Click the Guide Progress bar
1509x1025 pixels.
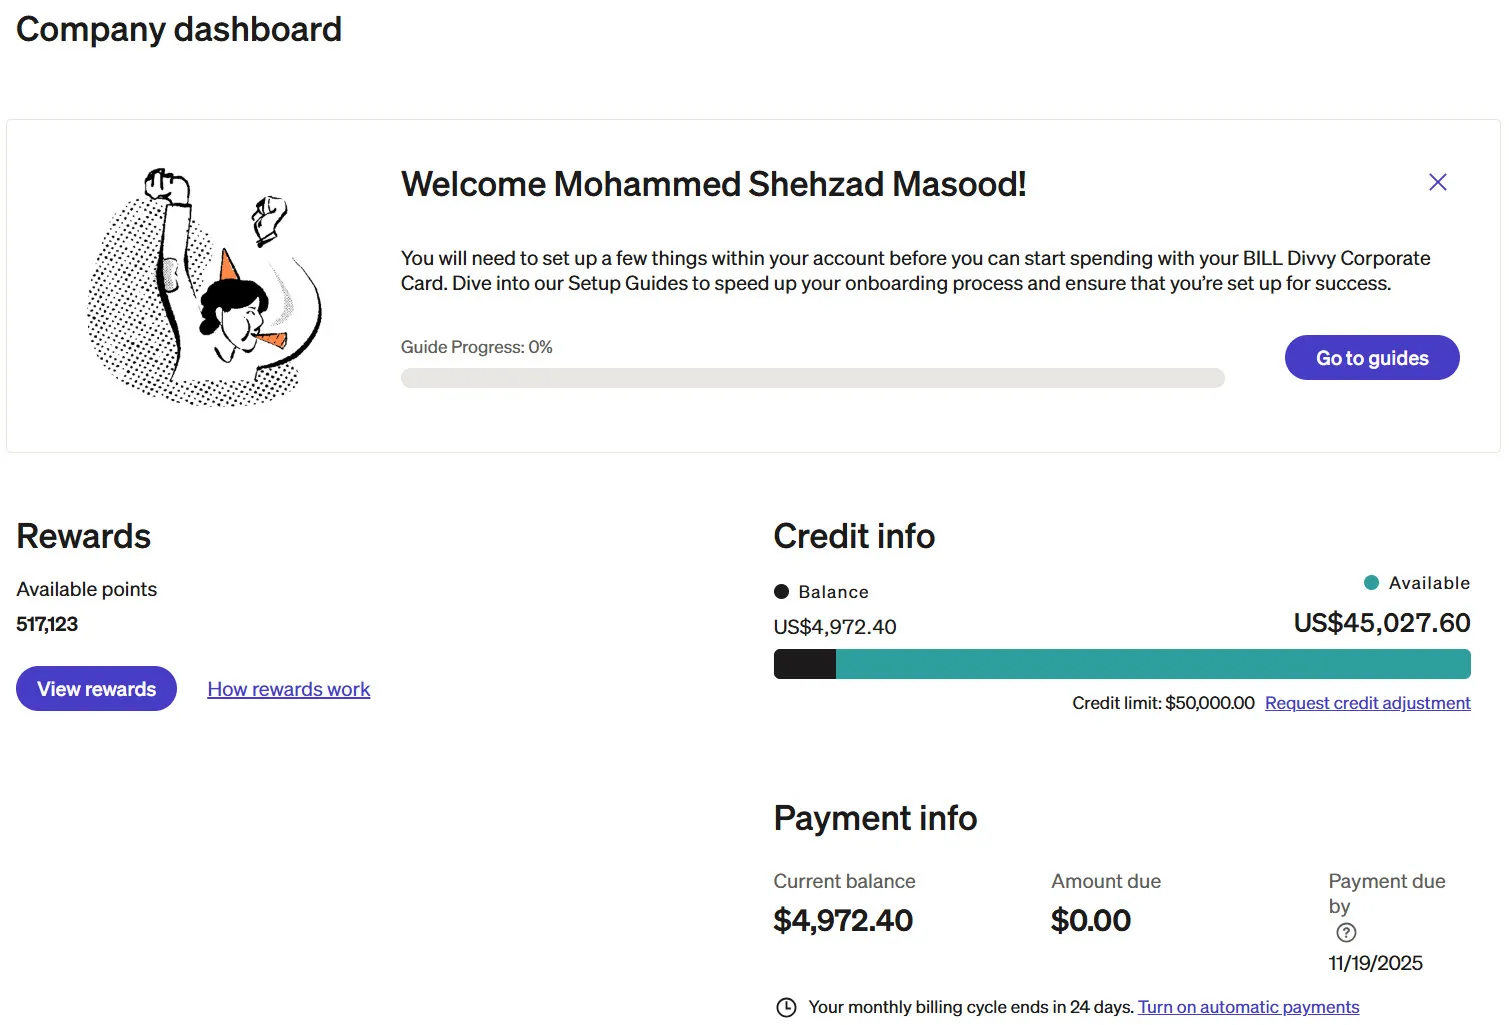pyautogui.click(x=812, y=378)
